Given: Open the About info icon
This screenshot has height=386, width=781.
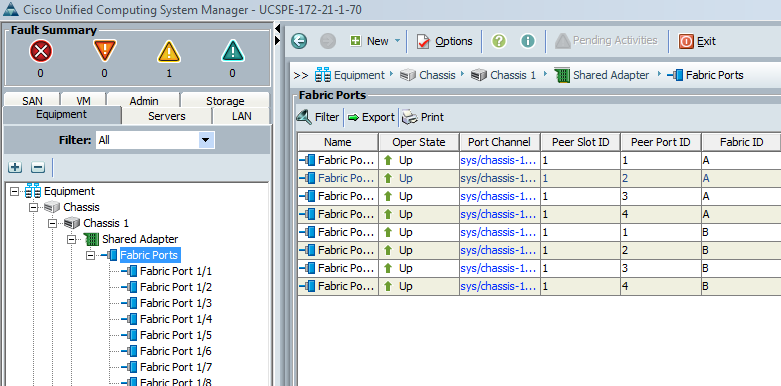Looking at the screenshot, I should [x=527, y=41].
